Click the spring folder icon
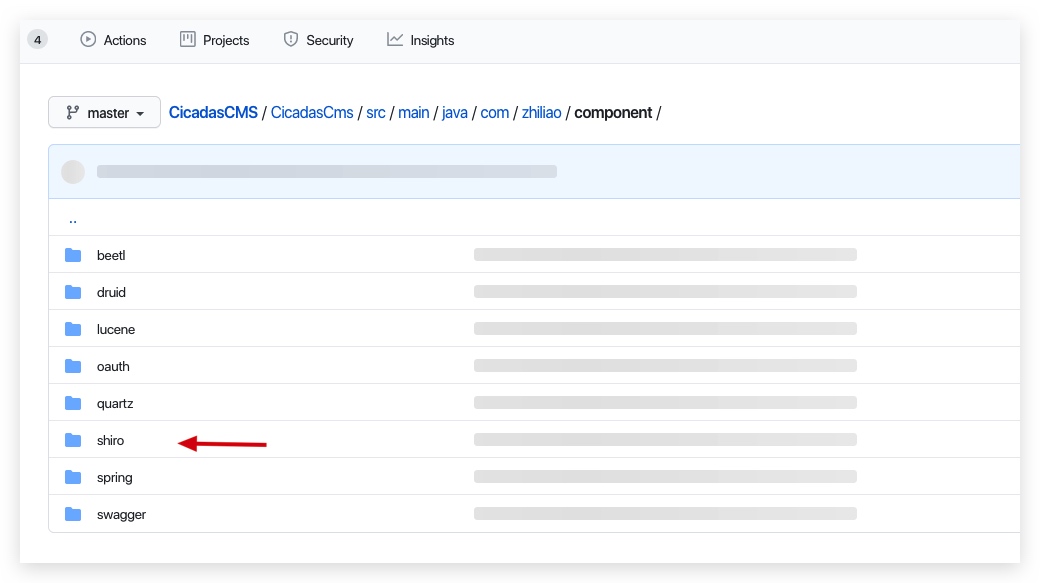 (73, 478)
